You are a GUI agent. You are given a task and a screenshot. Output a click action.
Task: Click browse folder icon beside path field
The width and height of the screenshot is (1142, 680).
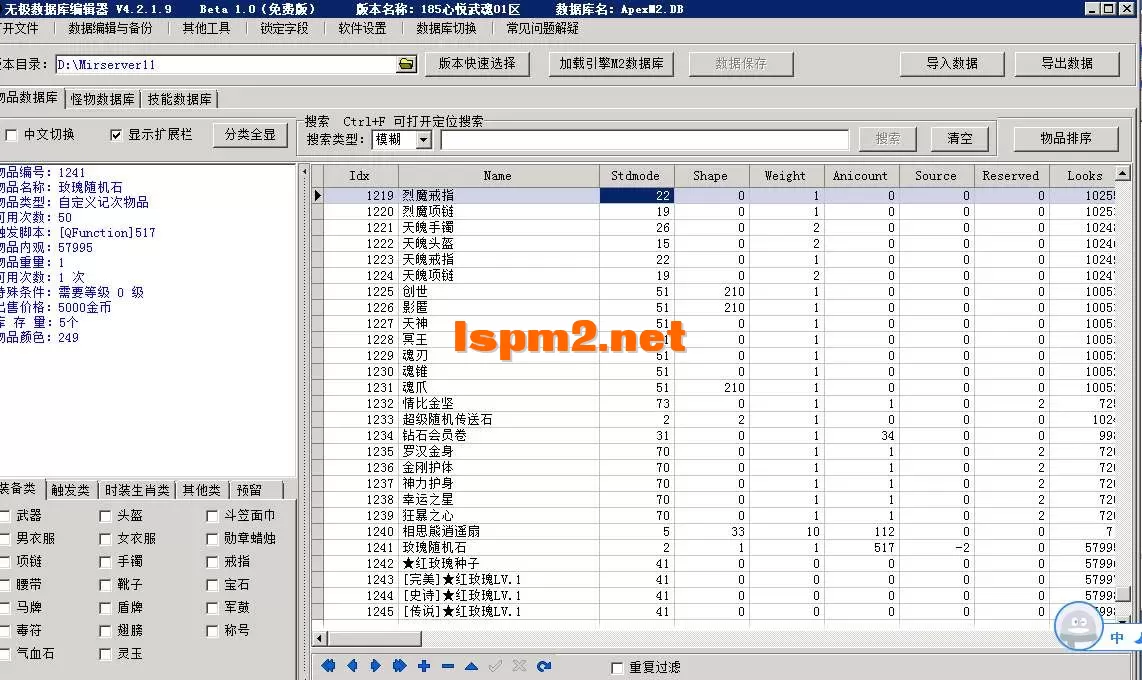[x=406, y=64]
